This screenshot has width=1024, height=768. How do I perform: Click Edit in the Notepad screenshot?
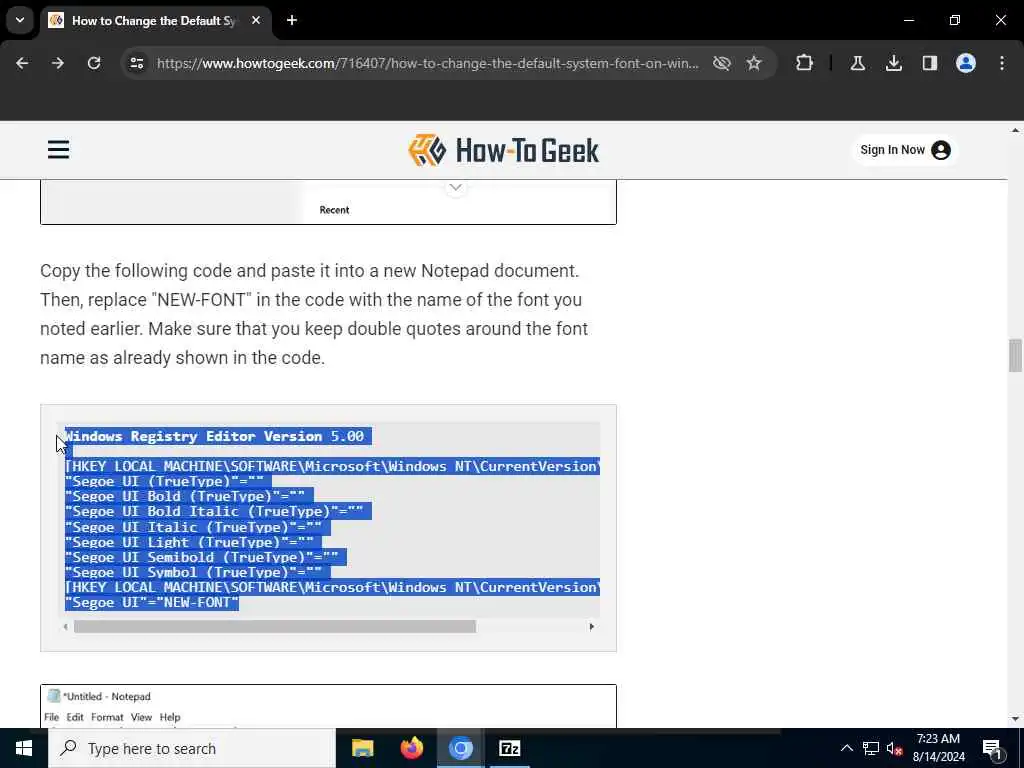(75, 717)
